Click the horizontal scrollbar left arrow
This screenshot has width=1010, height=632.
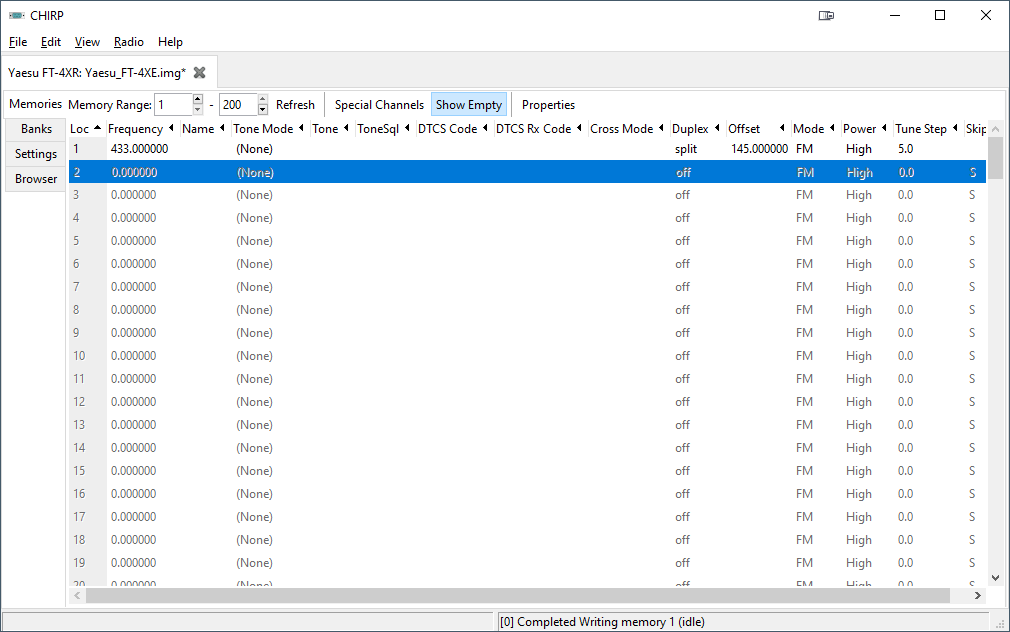[x=77, y=595]
